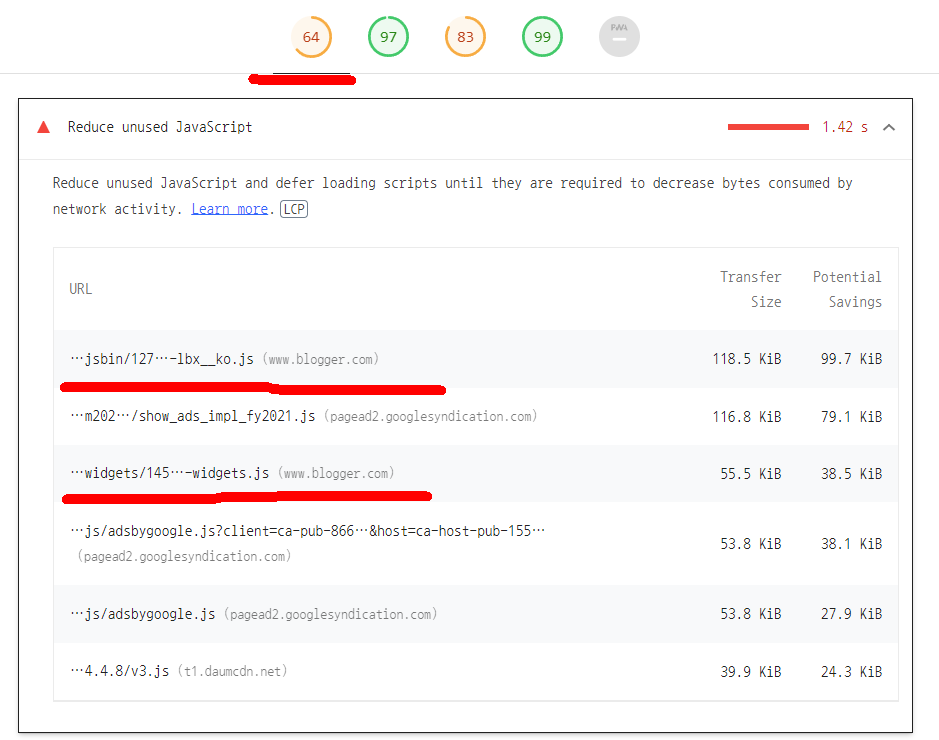939x740 pixels.
Task: Click the red warning triangle icon
Action: 44,127
